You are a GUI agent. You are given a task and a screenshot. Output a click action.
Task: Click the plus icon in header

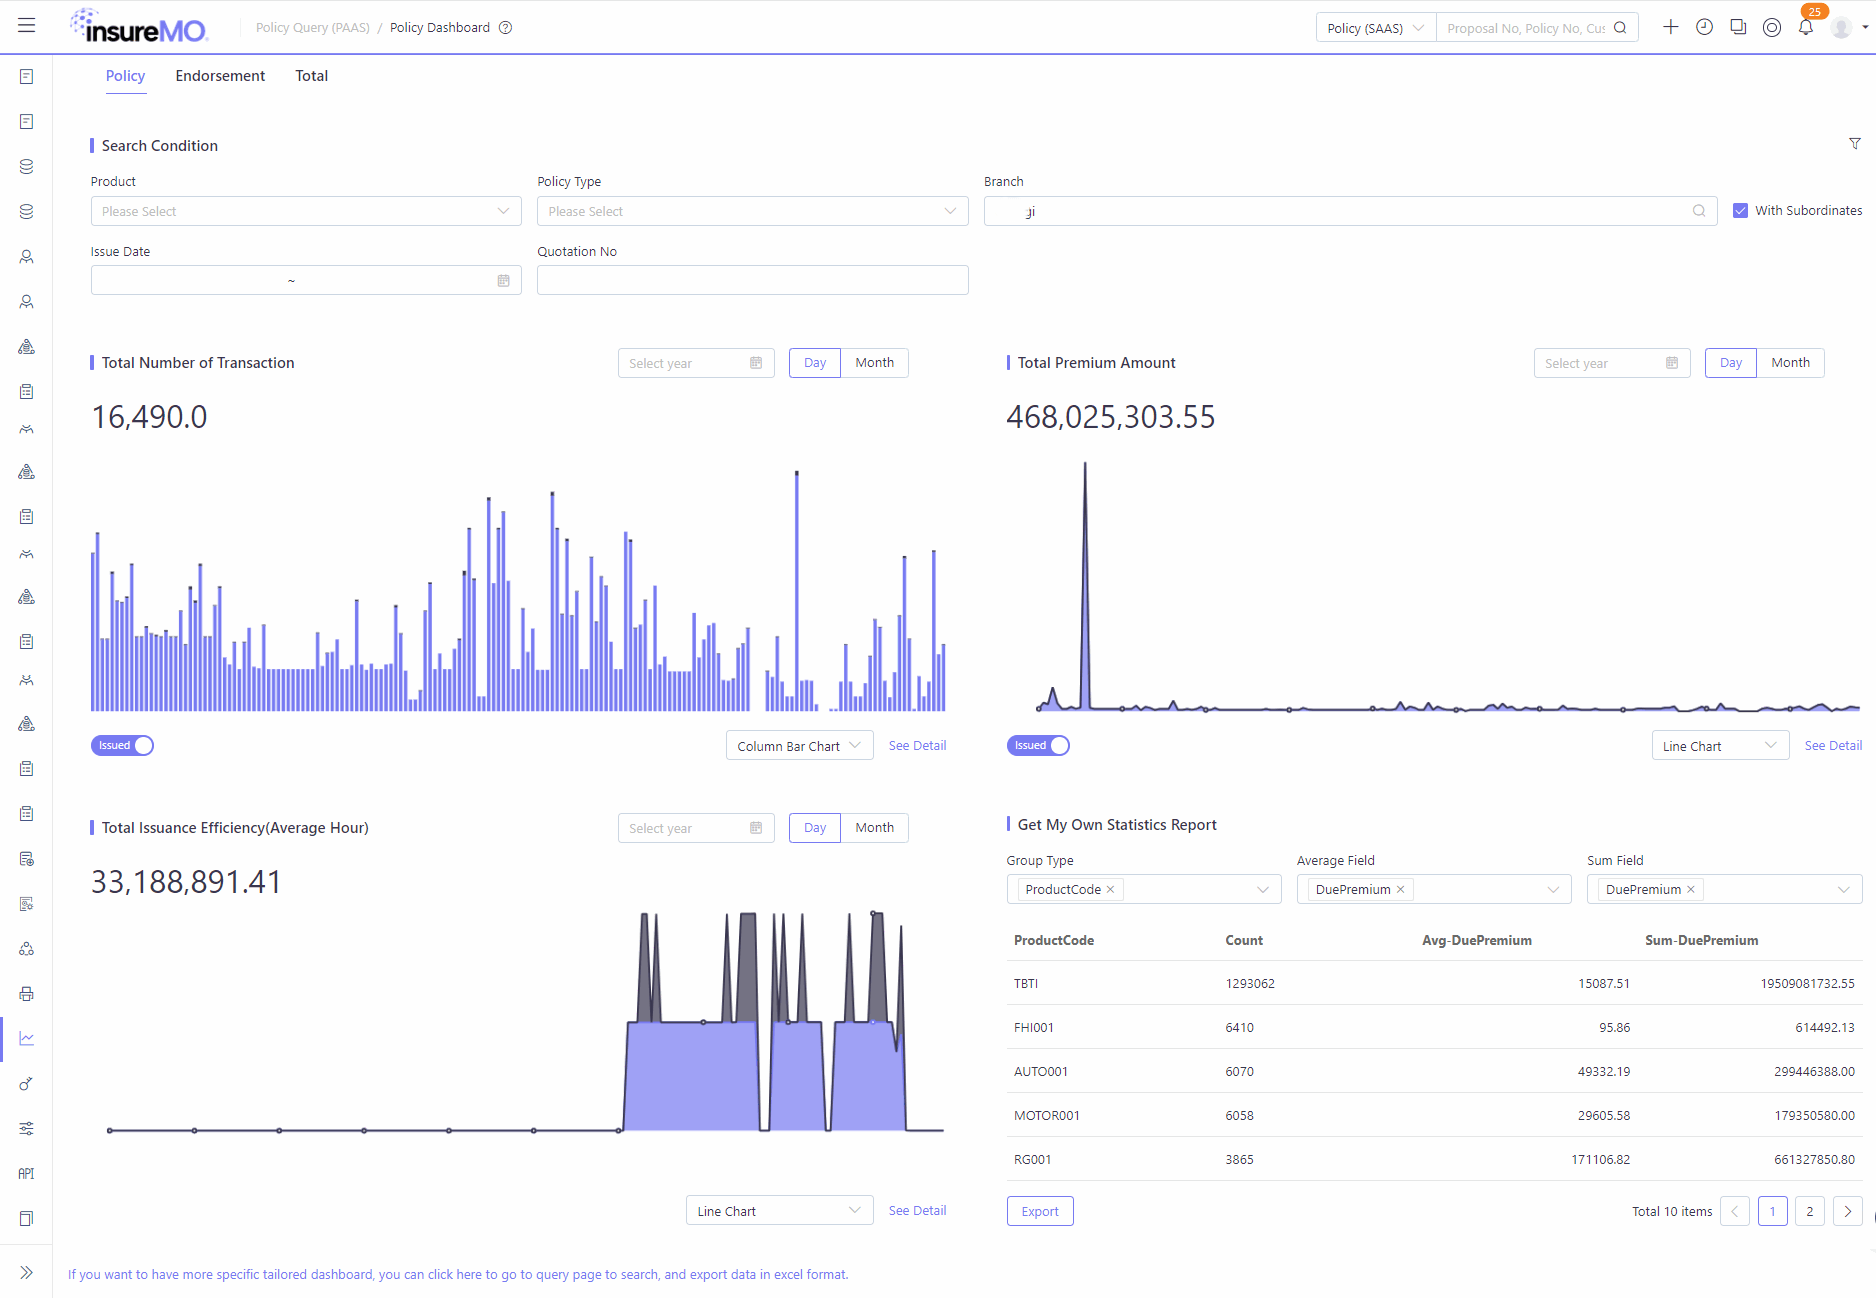1670,27
